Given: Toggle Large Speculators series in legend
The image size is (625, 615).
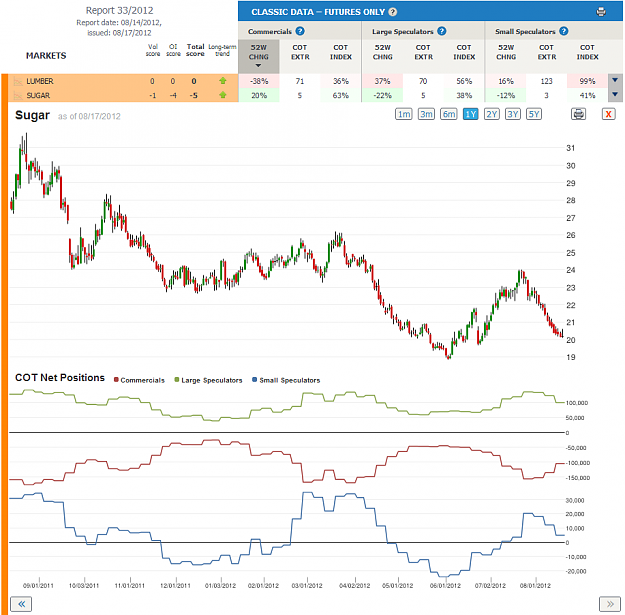Looking at the screenshot, I should 208,380.
